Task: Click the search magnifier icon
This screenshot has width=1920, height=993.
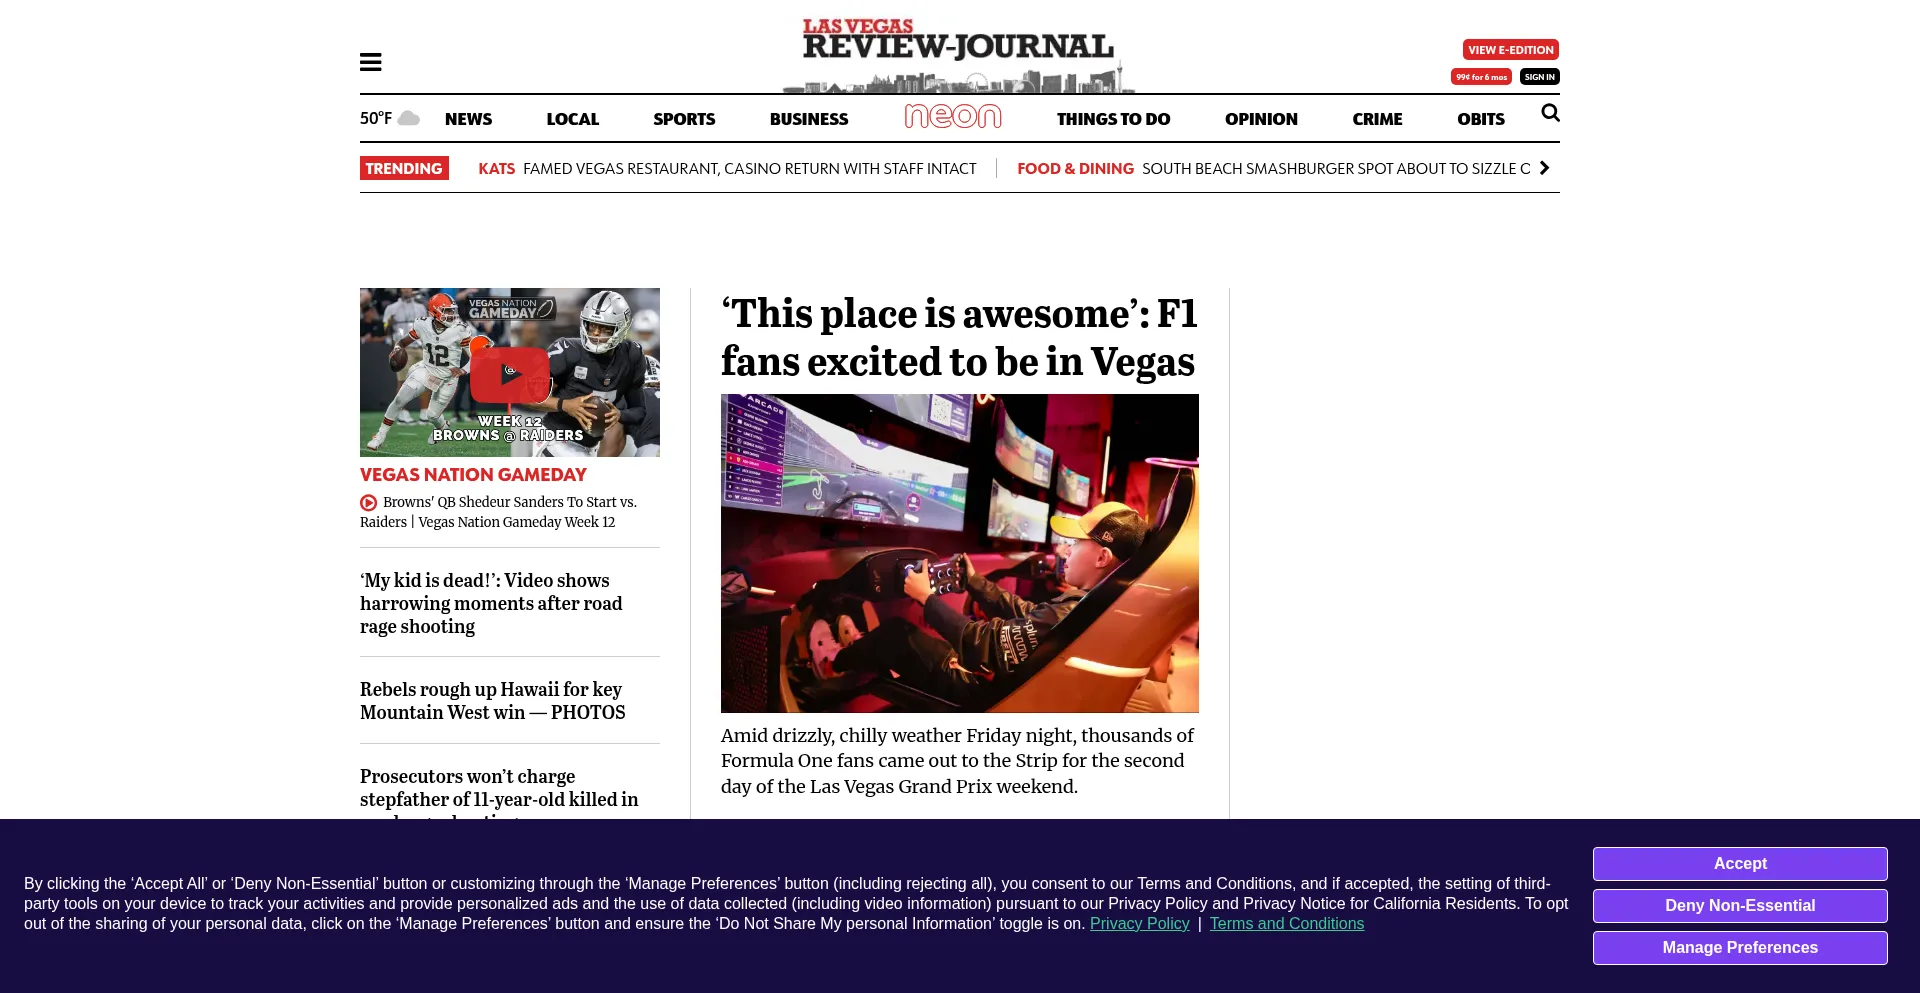Action: point(1550,113)
